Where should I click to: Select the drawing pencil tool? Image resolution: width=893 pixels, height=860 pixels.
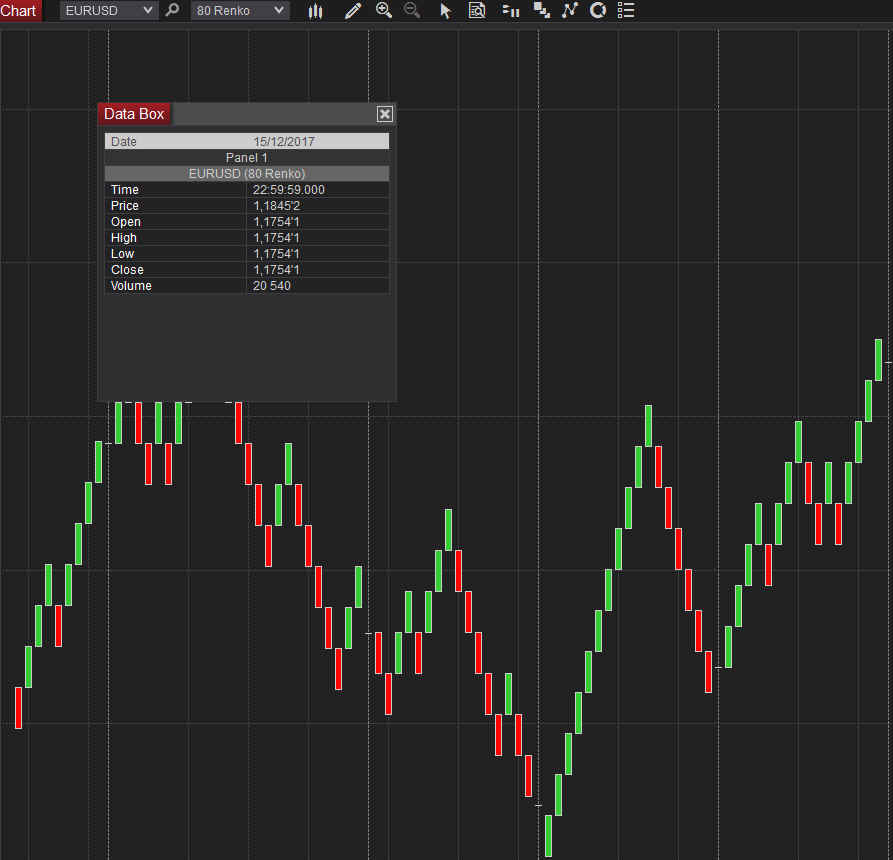[353, 10]
